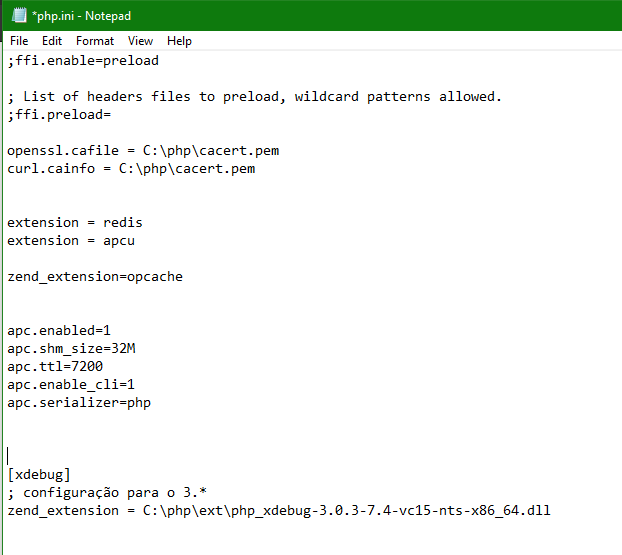Place cursor in the ;ffi.enable=preload line
This screenshot has height=555, width=622.
83,61
